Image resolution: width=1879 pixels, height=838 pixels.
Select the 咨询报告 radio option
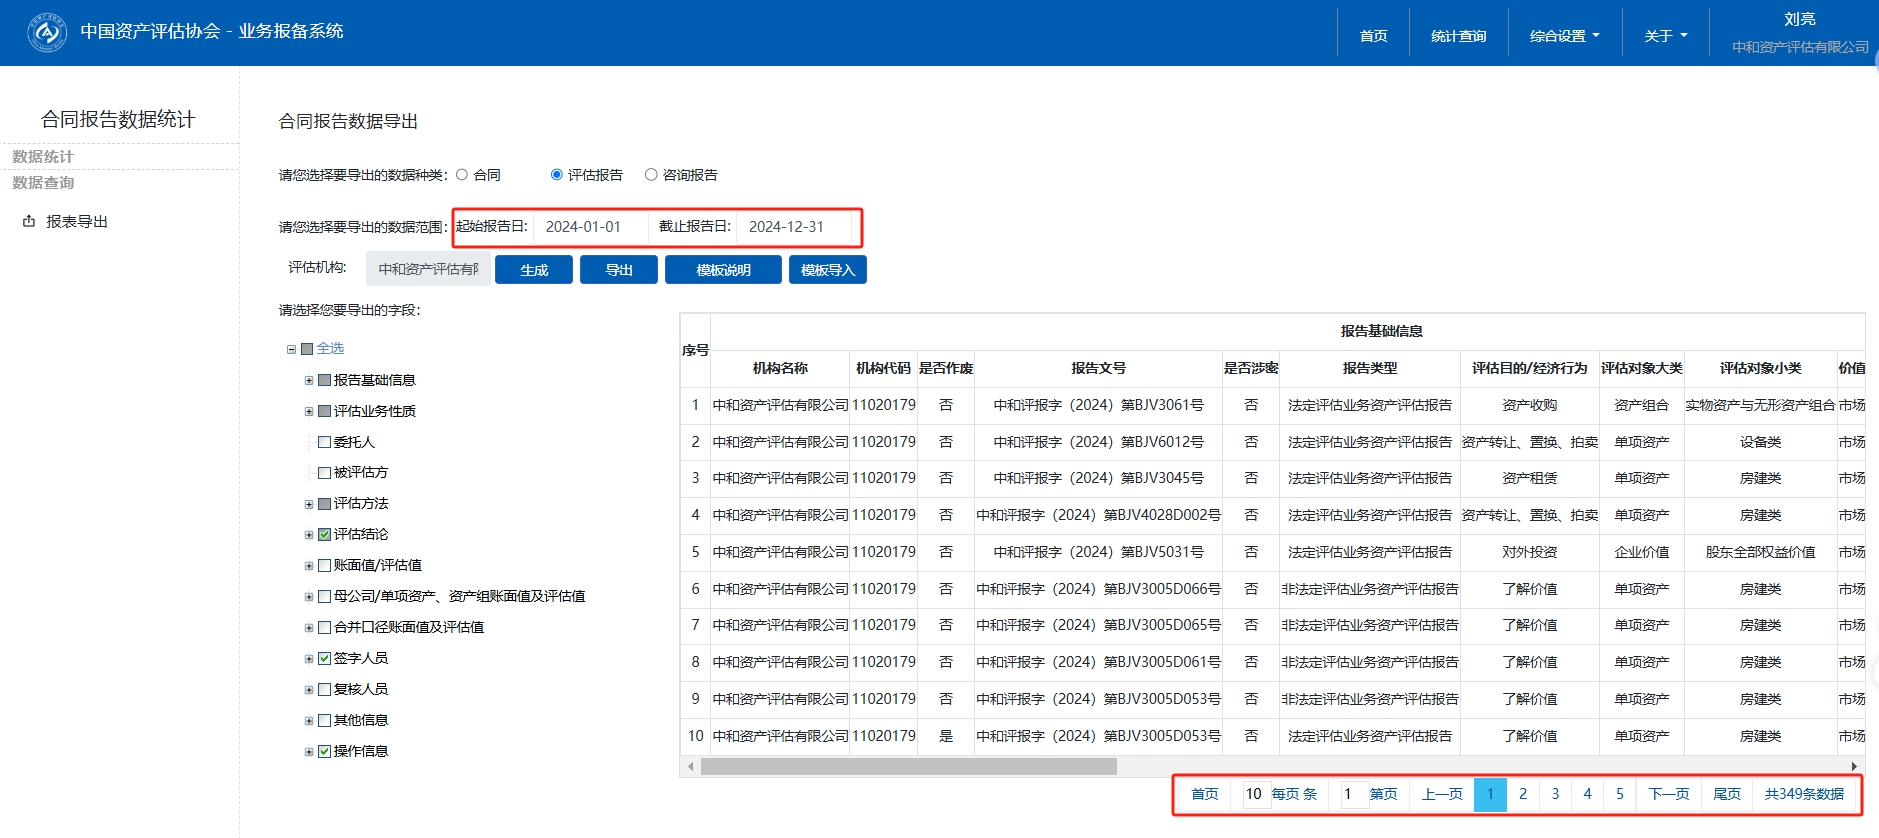click(x=651, y=175)
